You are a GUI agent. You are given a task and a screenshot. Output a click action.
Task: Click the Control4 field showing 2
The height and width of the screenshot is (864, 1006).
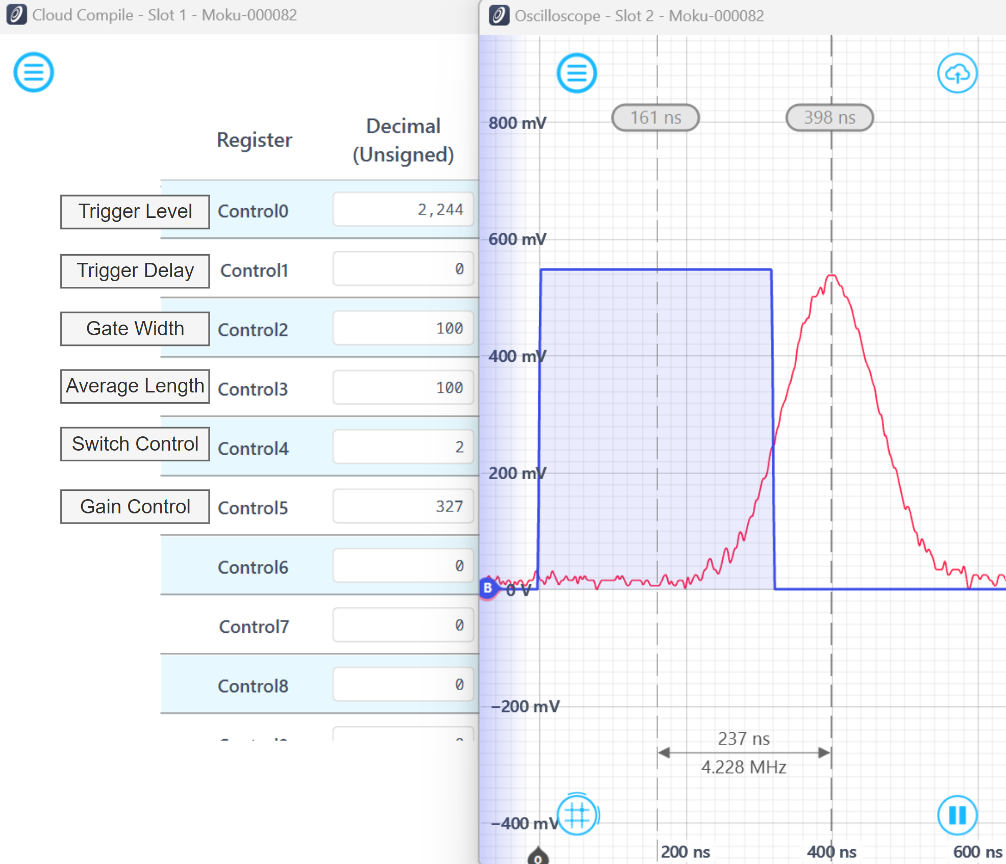(403, 447)
